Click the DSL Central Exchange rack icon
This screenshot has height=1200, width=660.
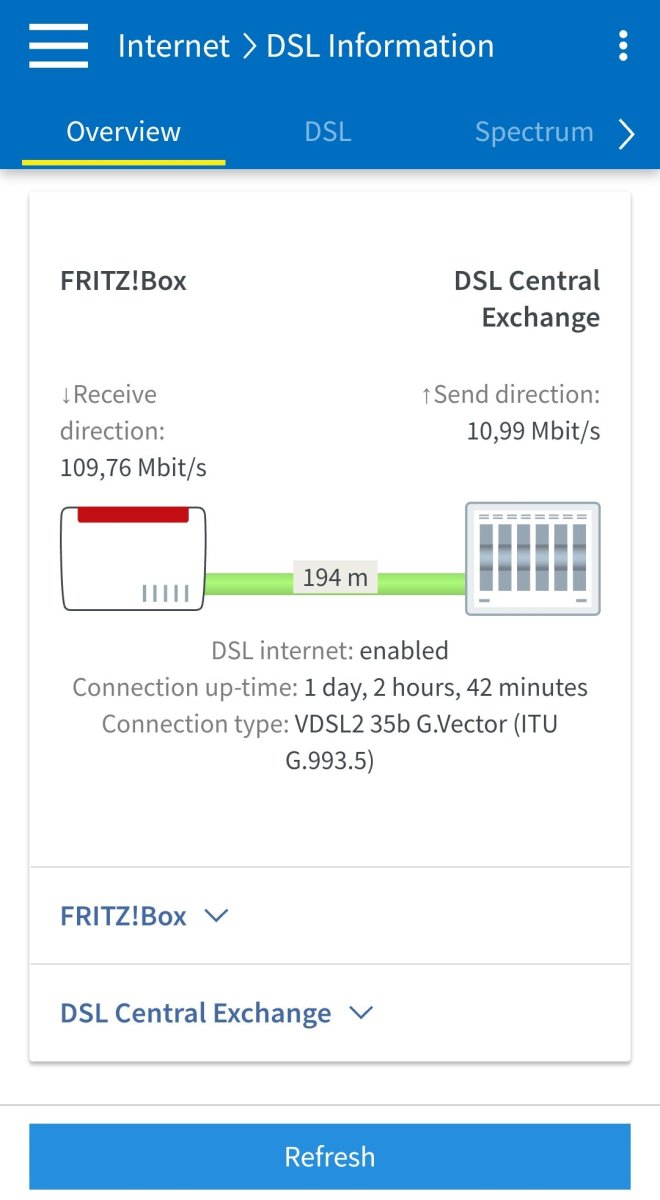532,558
